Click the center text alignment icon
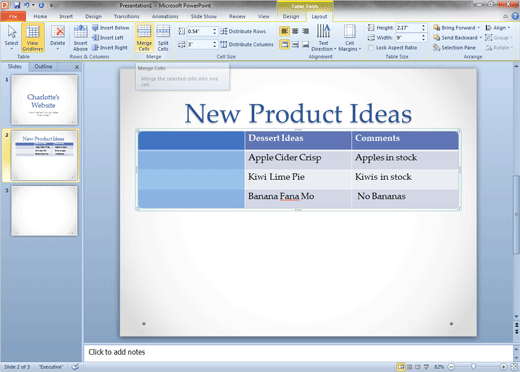Image resolution: width=520 pixels, height=372 pixels. [295, 31]
